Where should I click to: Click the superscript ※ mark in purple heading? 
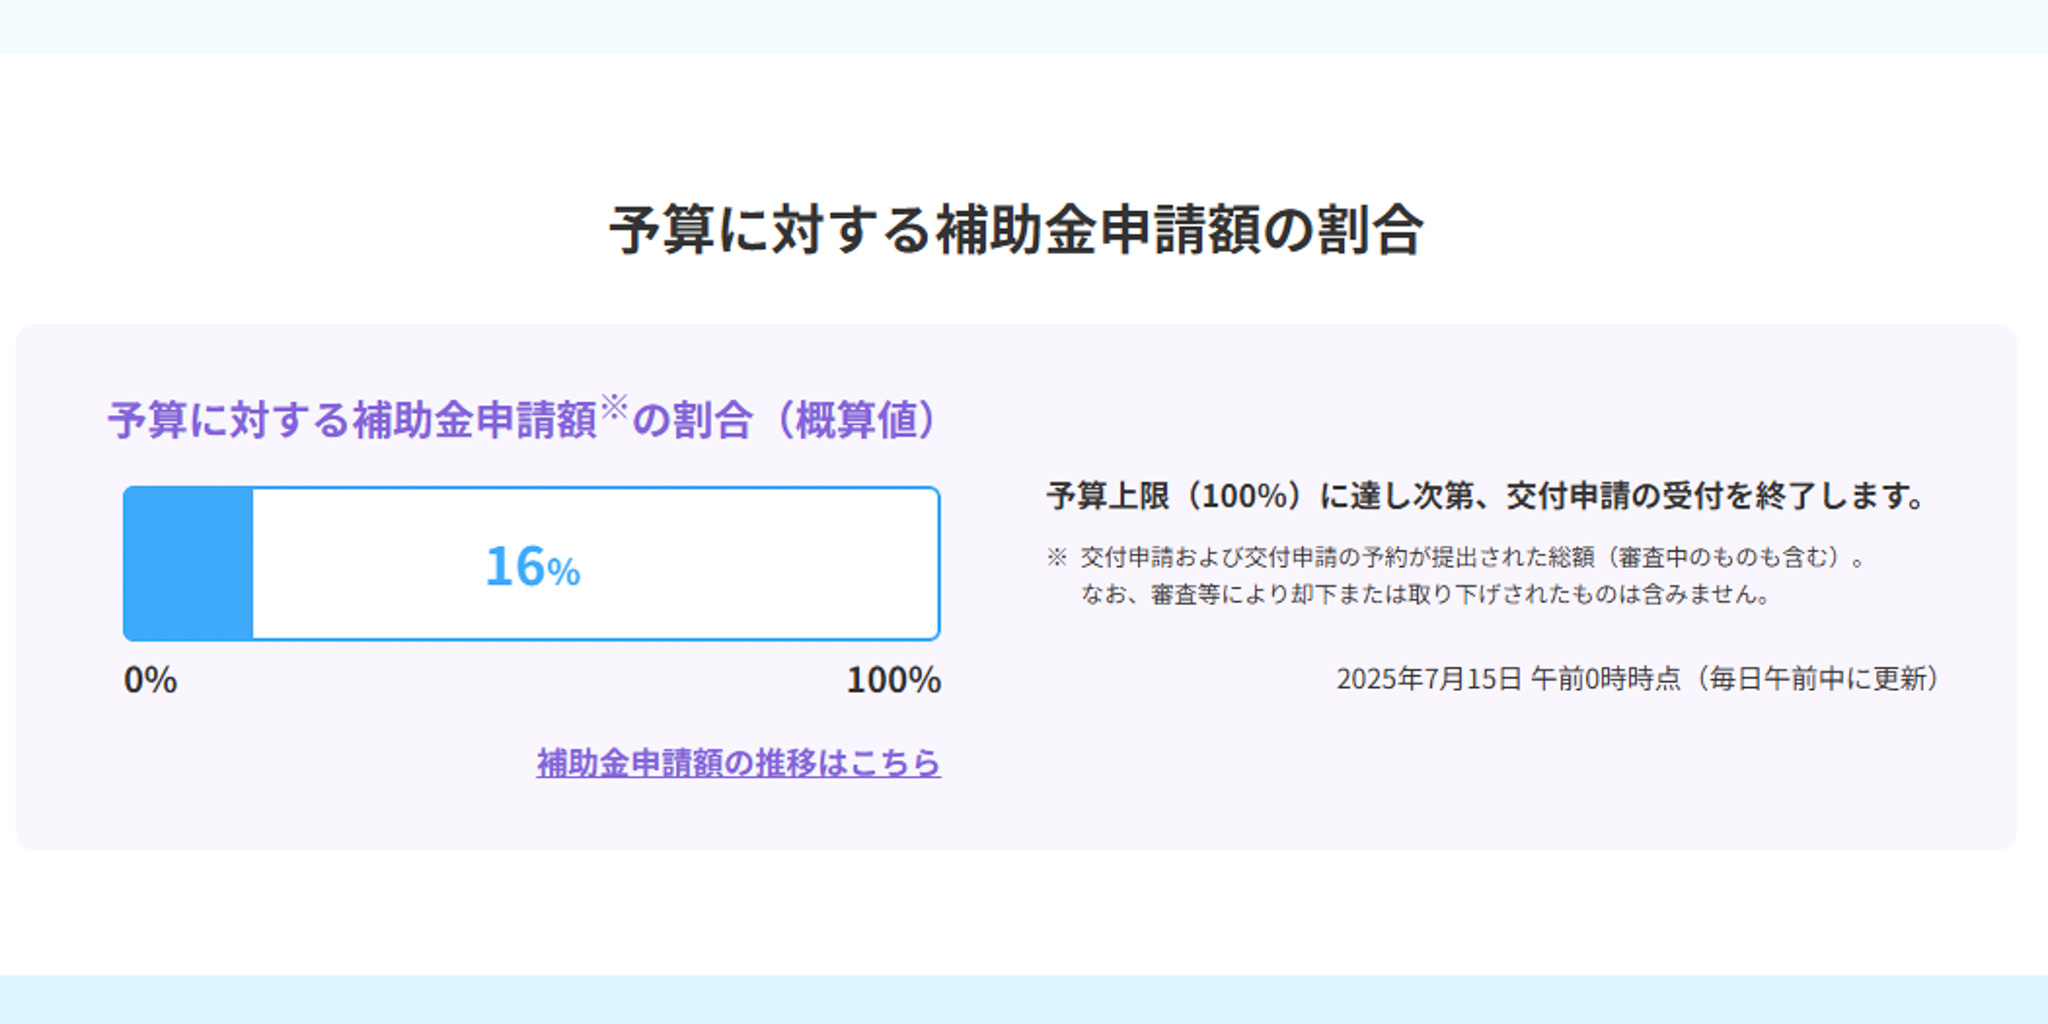pos(613,405)
